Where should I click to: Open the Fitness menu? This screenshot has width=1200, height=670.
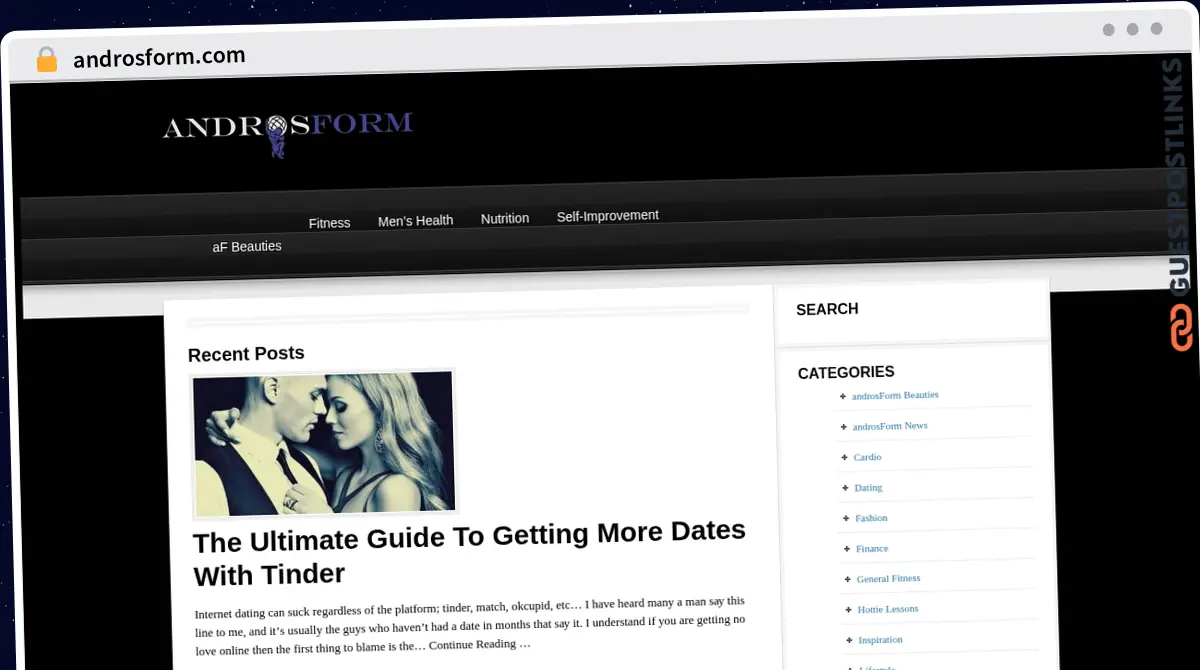point(329,223)
